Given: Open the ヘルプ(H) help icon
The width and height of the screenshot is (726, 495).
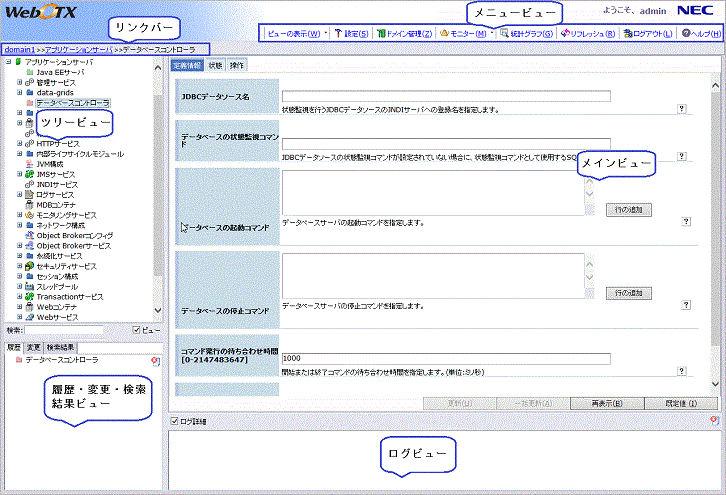Looking at the screenshot, I should [685, 33].
